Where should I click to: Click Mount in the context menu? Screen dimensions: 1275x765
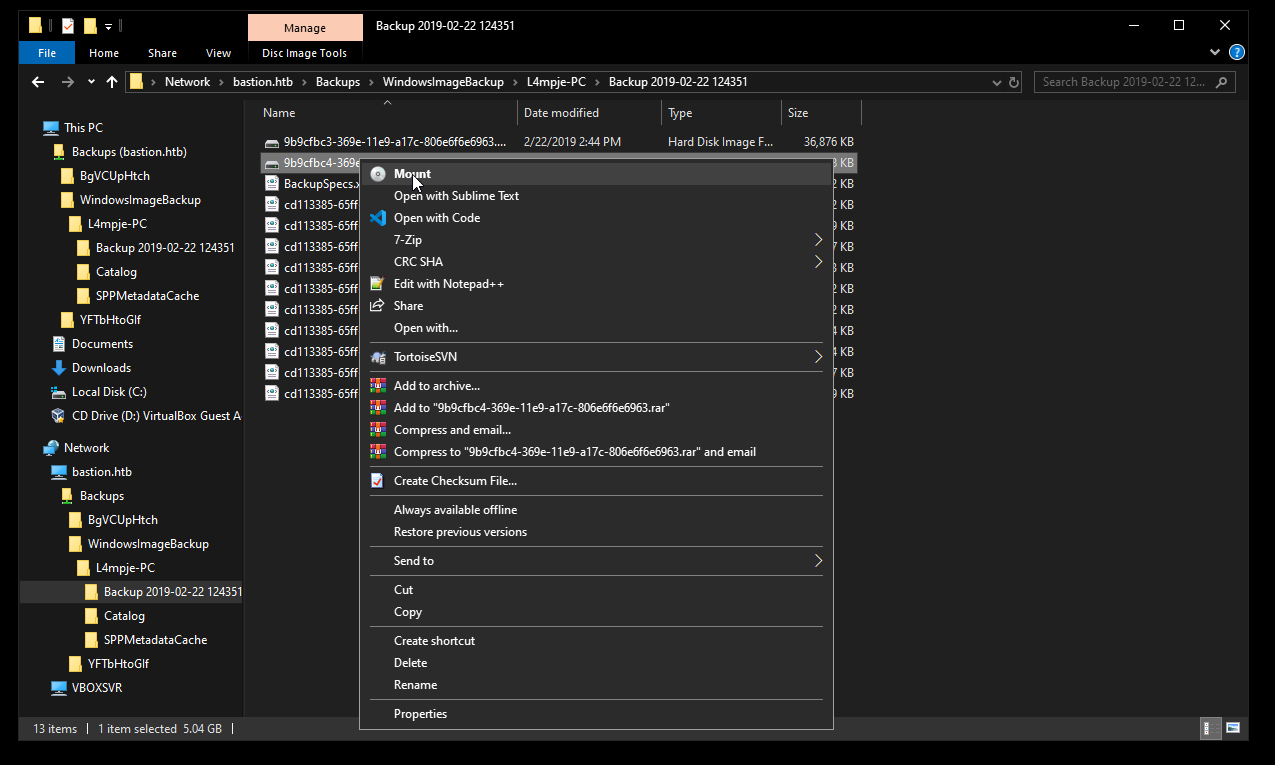[x=412, y=174]
